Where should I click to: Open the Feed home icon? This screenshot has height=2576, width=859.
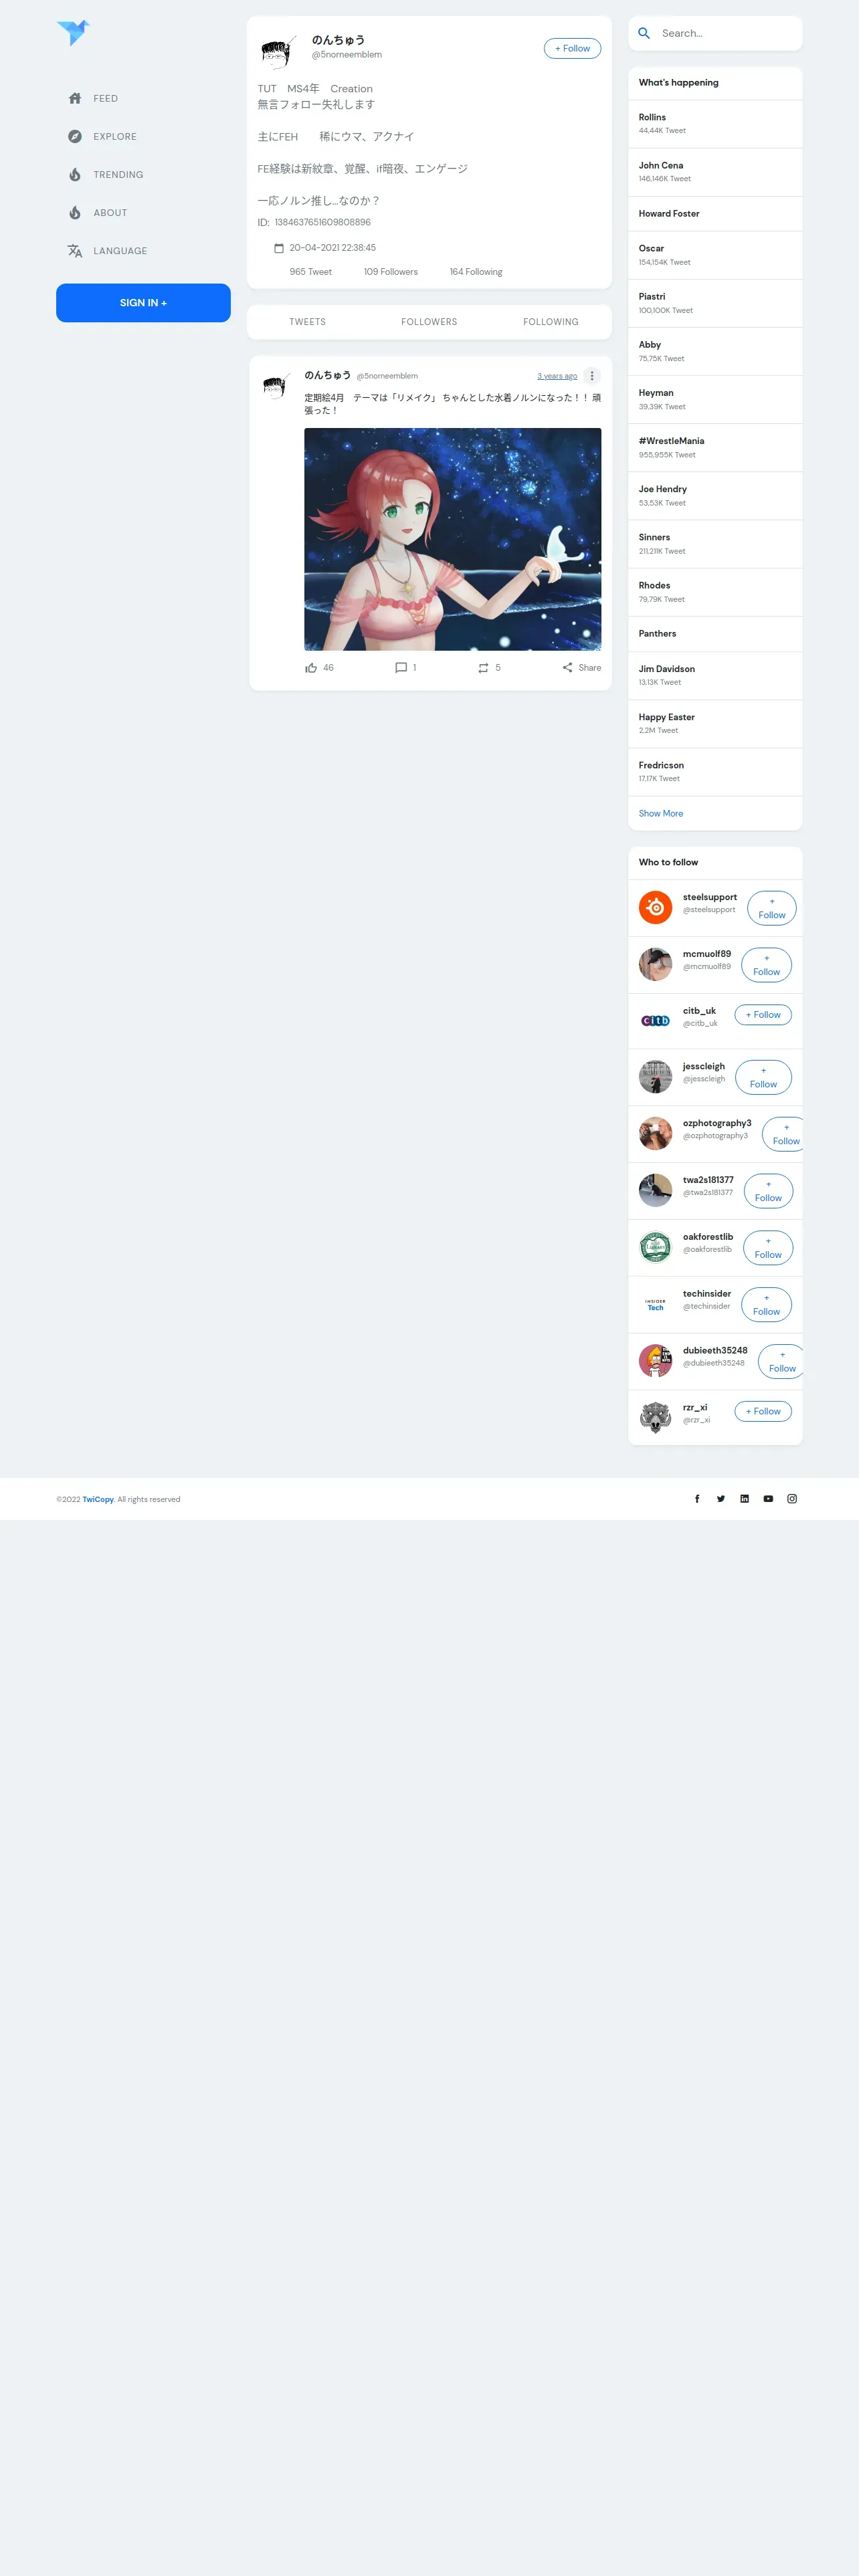[x=75, y=98]
